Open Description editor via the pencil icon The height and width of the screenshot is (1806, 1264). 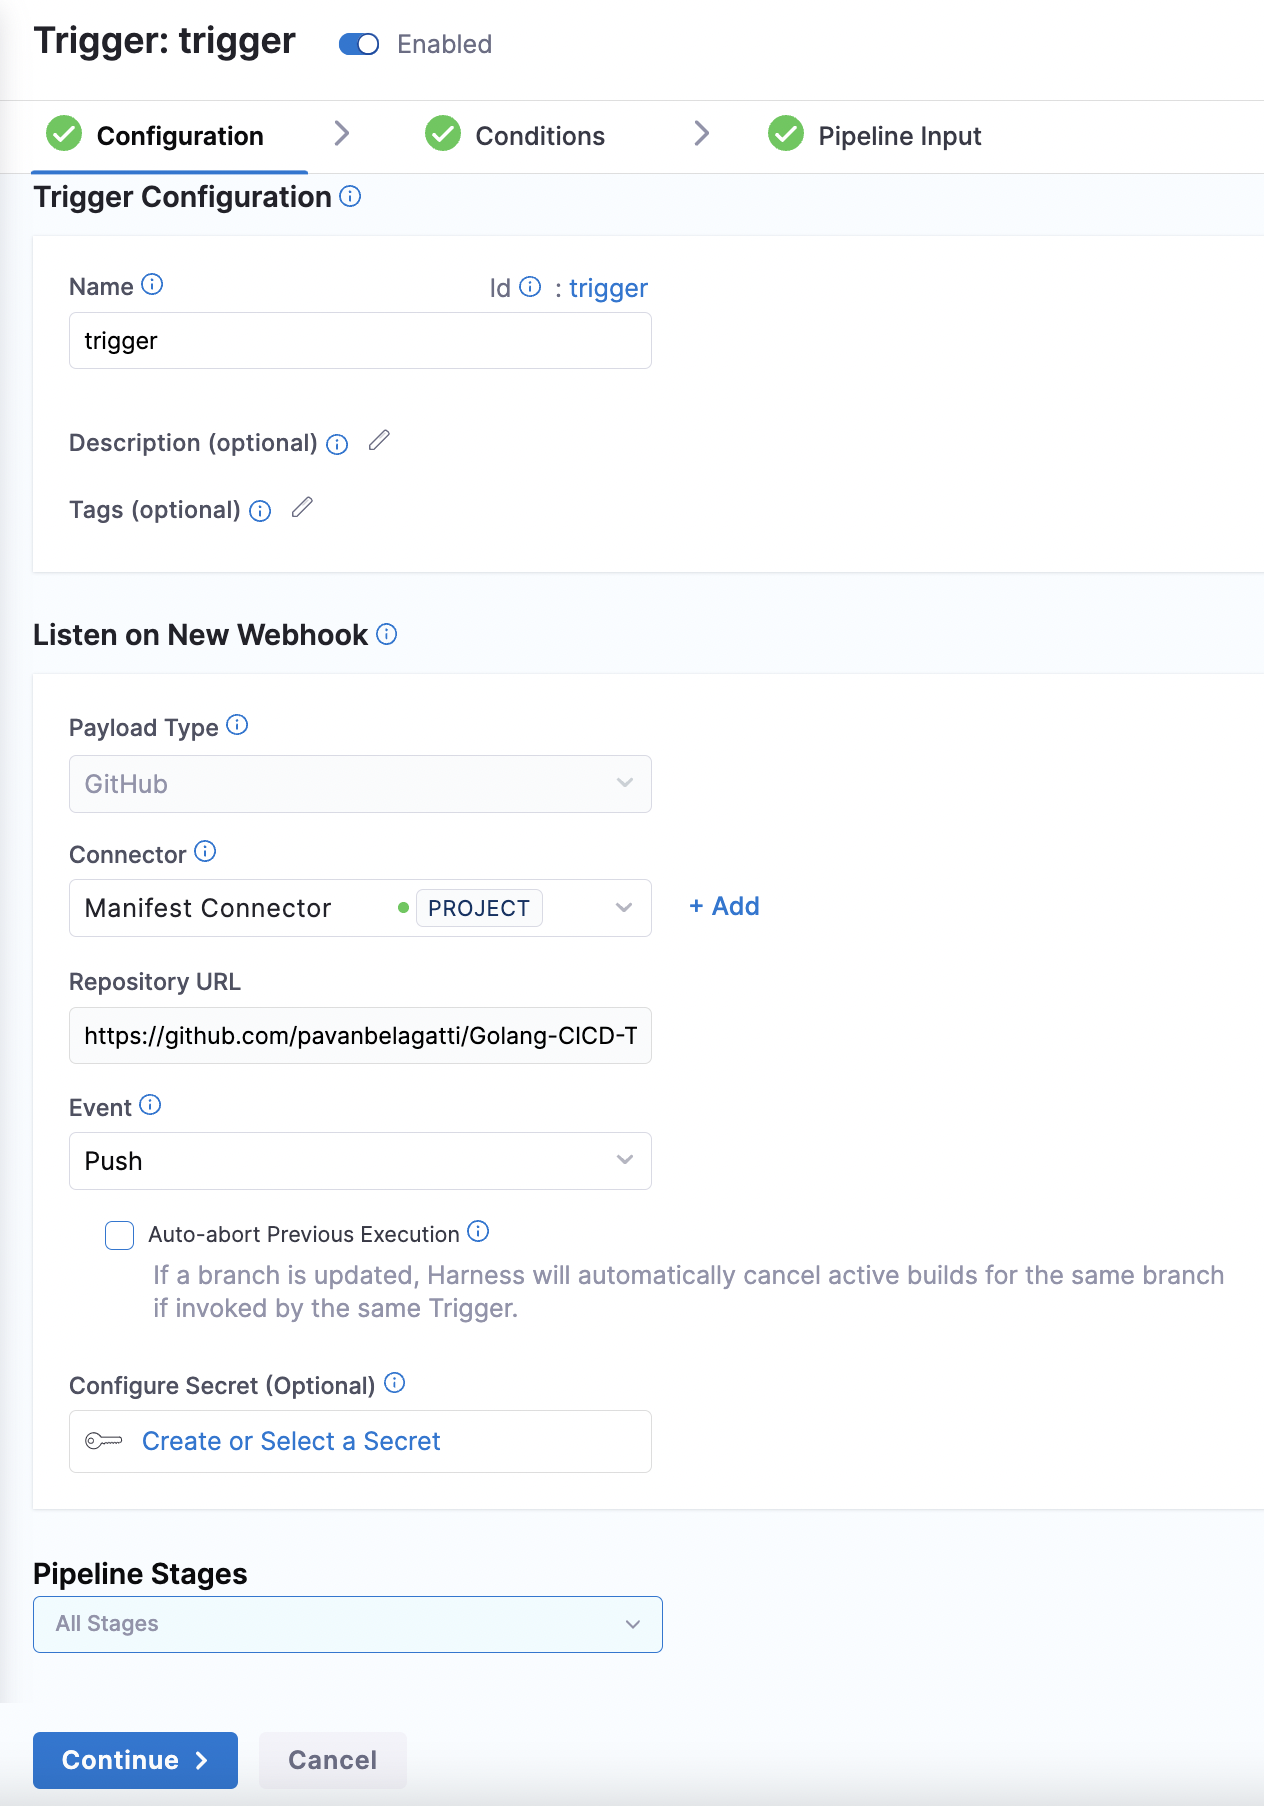point(379,441)
